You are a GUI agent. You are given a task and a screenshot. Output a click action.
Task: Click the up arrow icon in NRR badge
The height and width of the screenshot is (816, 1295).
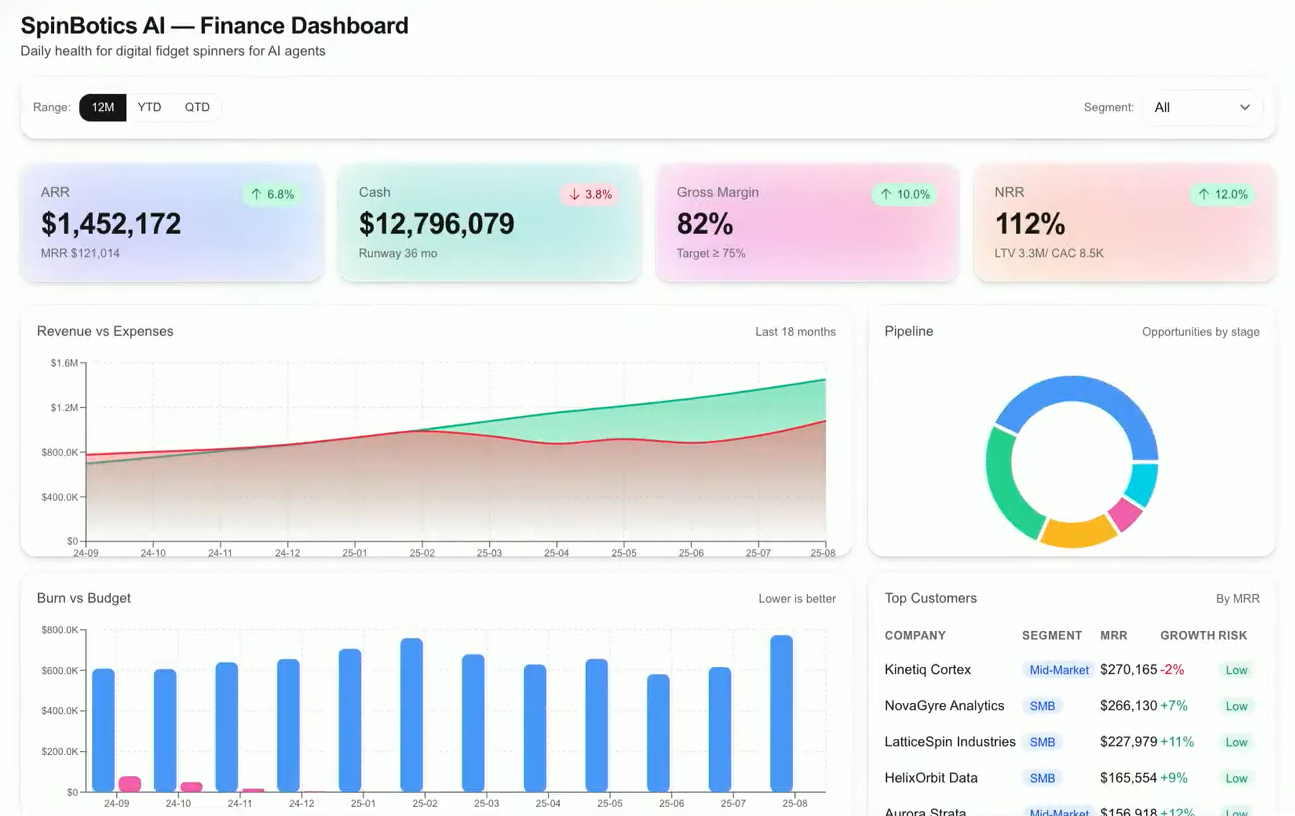(x=1204, y=194)
